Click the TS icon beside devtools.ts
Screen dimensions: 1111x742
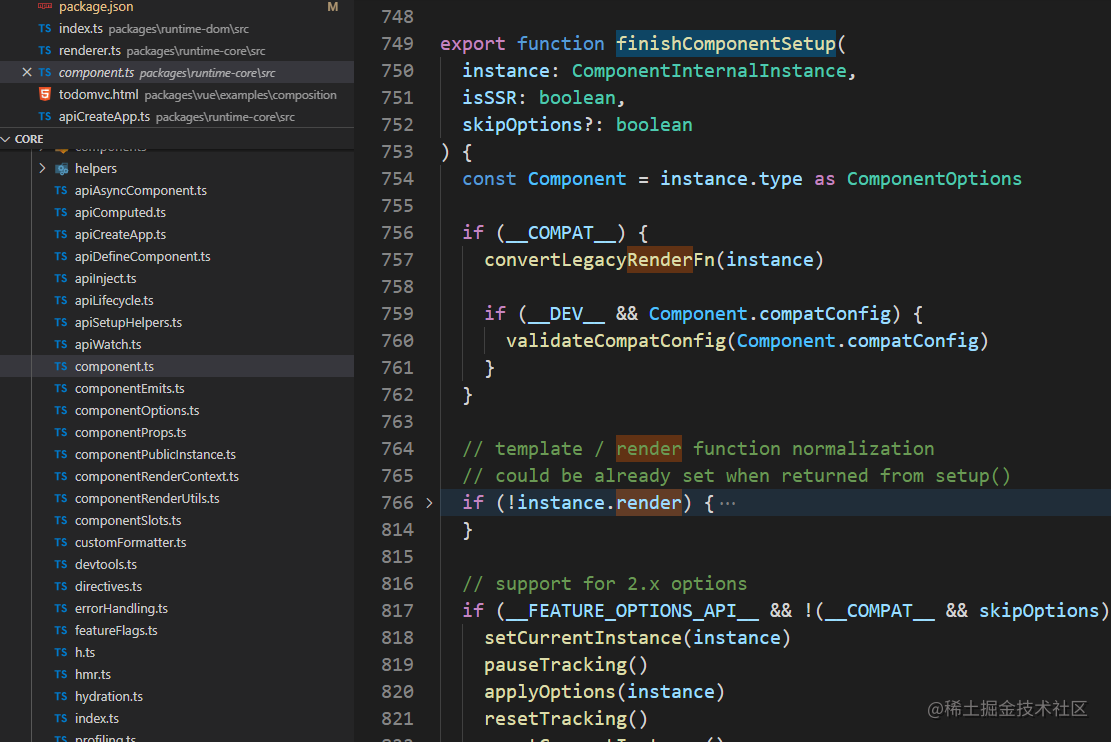point(61,564)
